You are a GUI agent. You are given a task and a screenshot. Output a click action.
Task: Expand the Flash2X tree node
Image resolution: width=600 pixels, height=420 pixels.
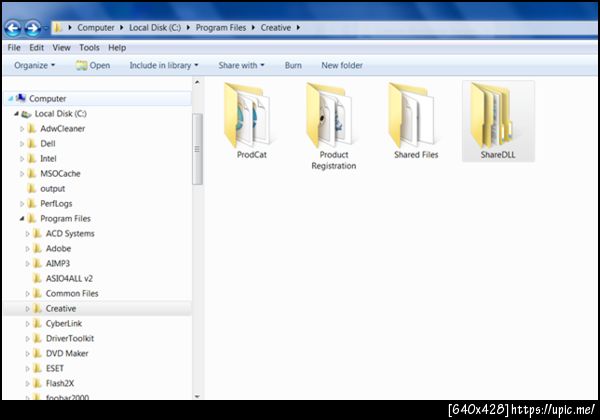28,384
